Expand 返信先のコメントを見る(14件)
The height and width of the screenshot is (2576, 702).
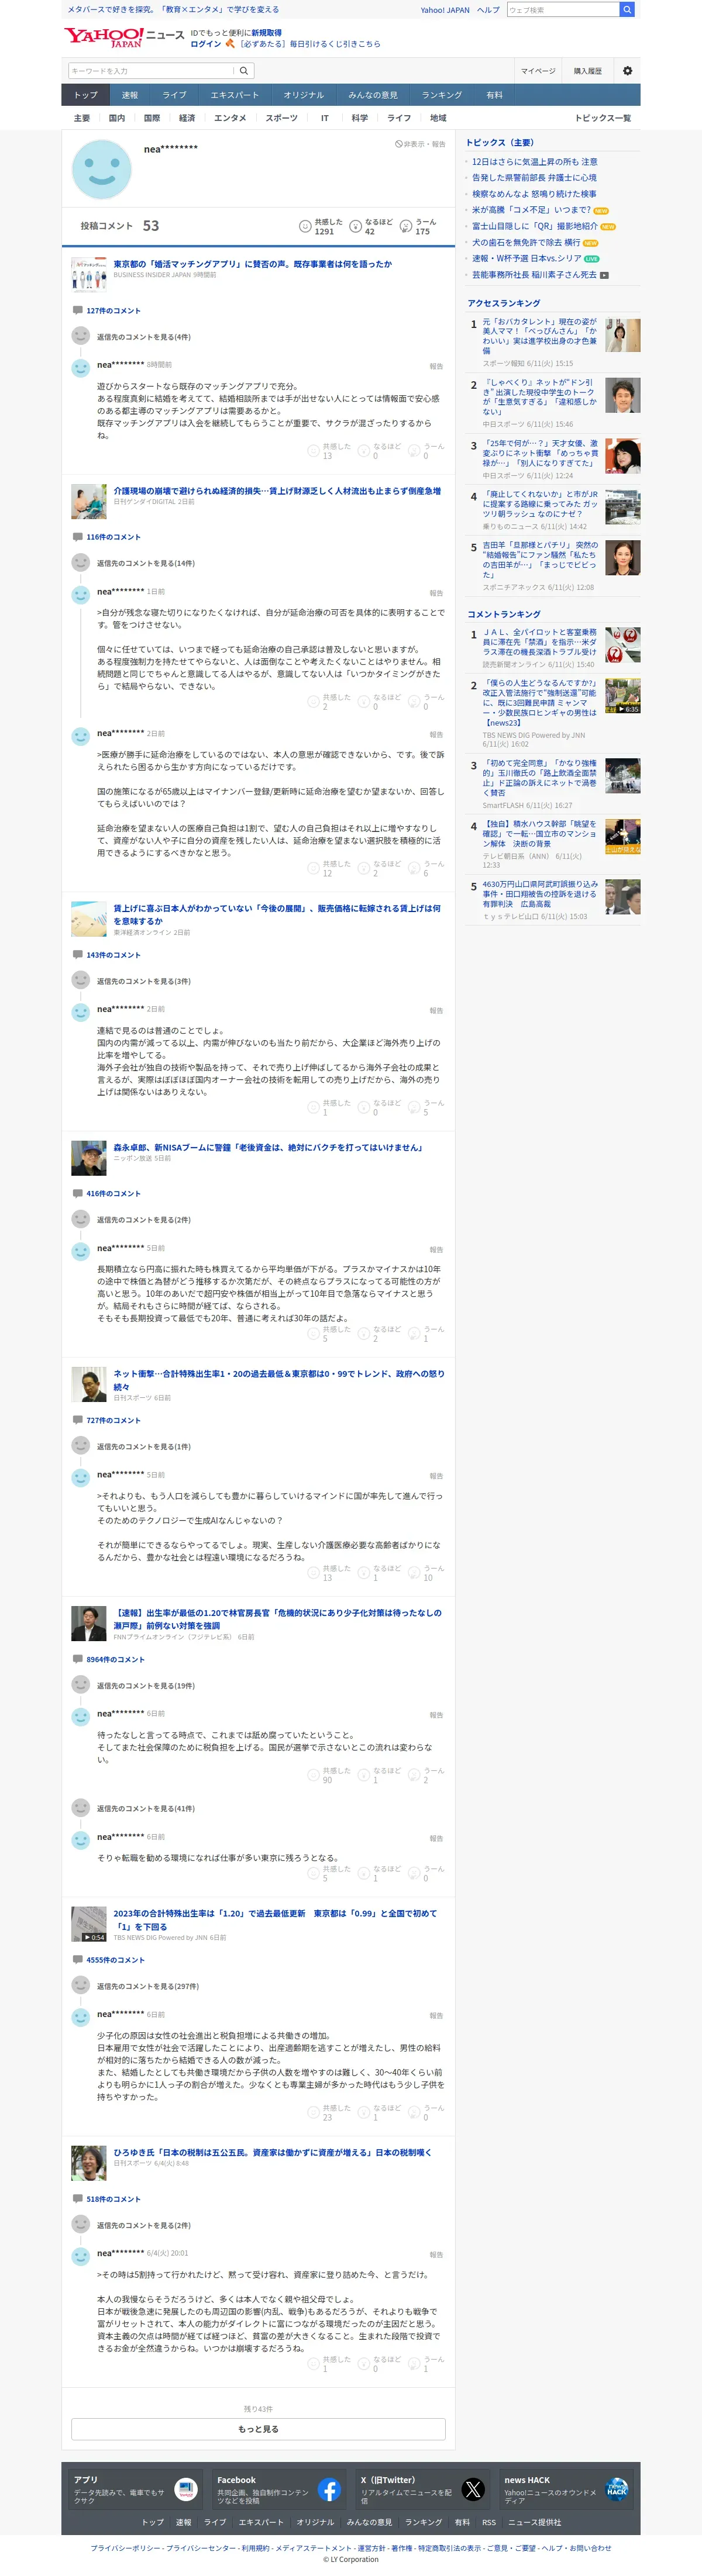point(146,563)
